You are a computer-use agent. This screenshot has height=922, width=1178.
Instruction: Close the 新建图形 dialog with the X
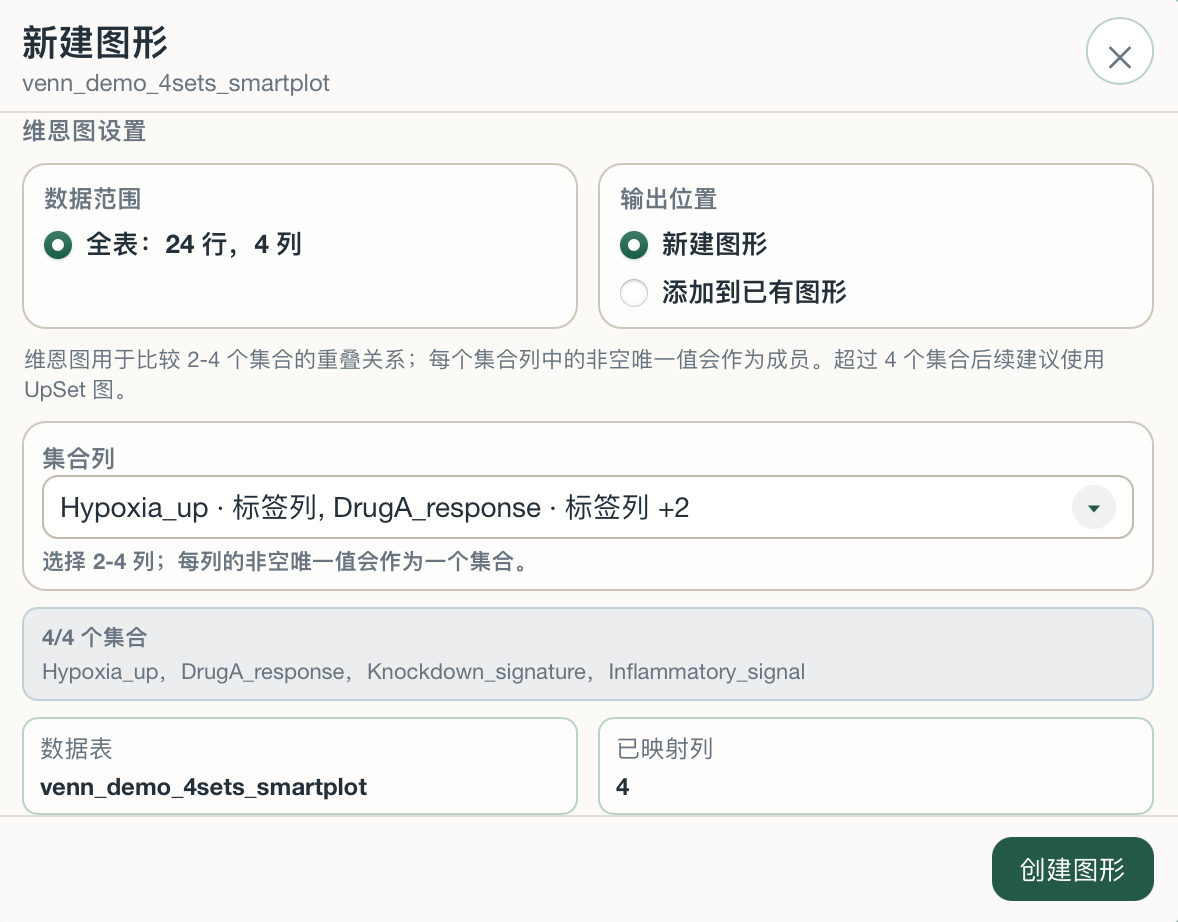pyautogui.click(x=1119, y=51)
